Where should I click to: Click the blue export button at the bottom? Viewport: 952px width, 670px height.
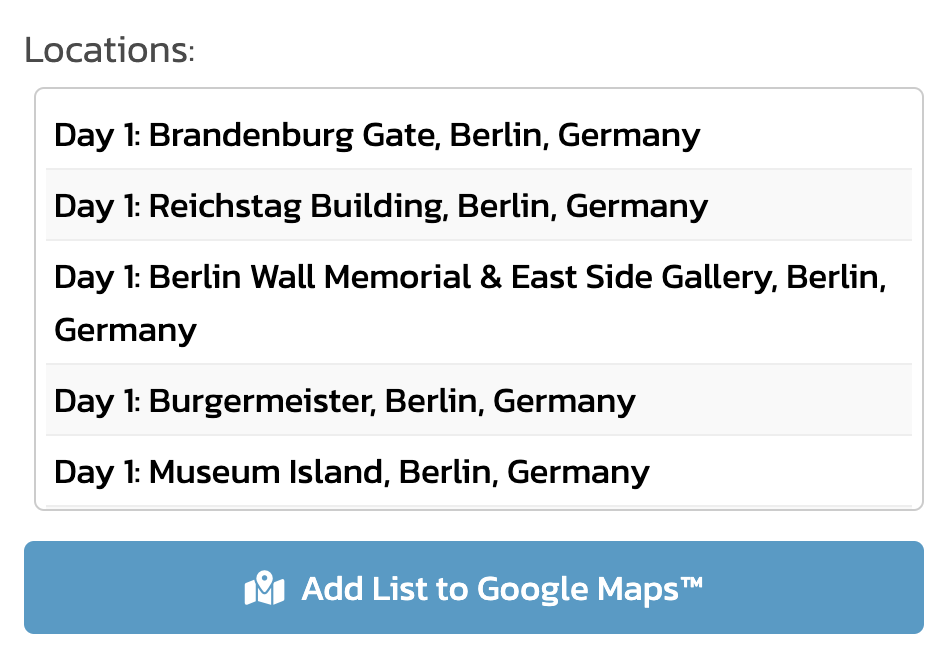476,589
